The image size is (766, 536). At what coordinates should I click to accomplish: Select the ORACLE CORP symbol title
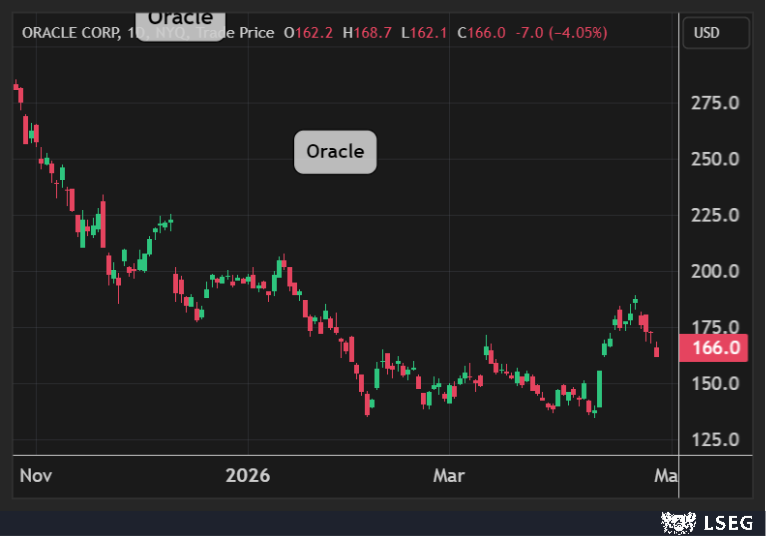click(x=69, y=33)
